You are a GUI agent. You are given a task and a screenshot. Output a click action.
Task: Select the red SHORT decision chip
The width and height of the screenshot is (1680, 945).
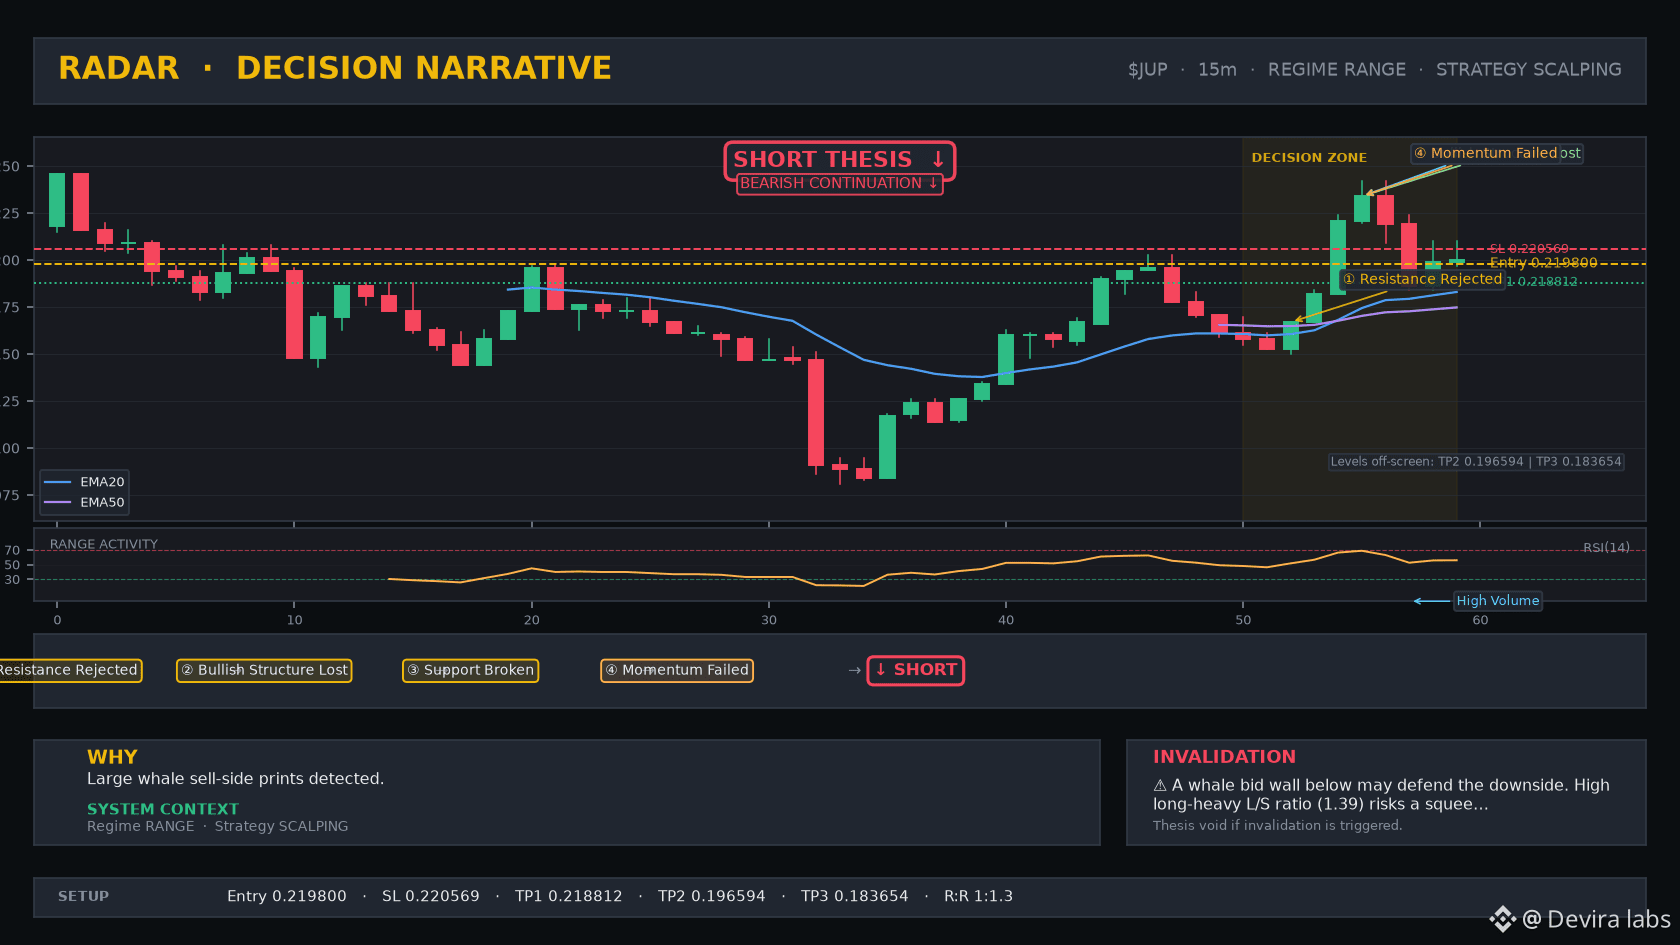[915, 670]
